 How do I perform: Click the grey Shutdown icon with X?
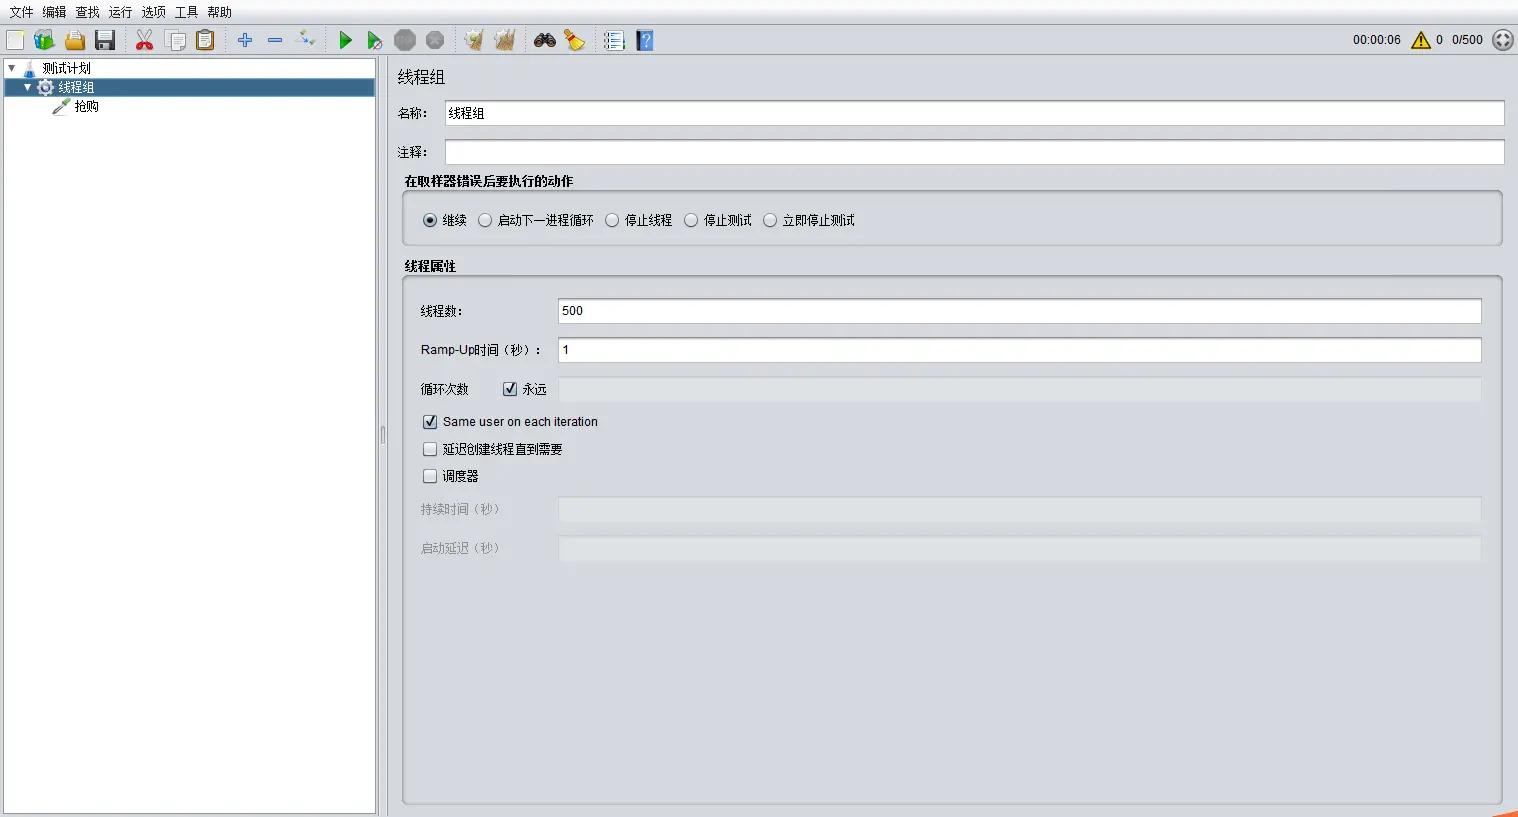pyautogui.click(x=435, y=40)
